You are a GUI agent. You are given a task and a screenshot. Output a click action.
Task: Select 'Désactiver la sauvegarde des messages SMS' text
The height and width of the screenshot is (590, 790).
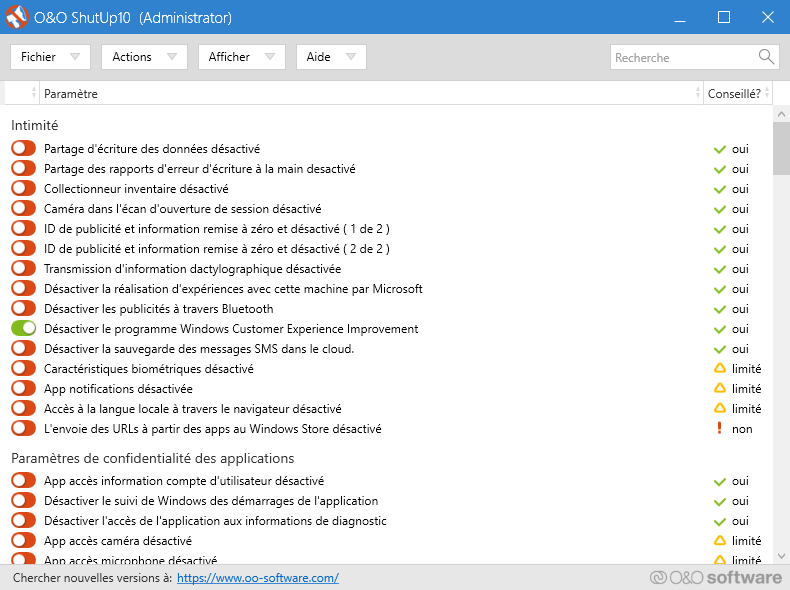pos(199,349)
